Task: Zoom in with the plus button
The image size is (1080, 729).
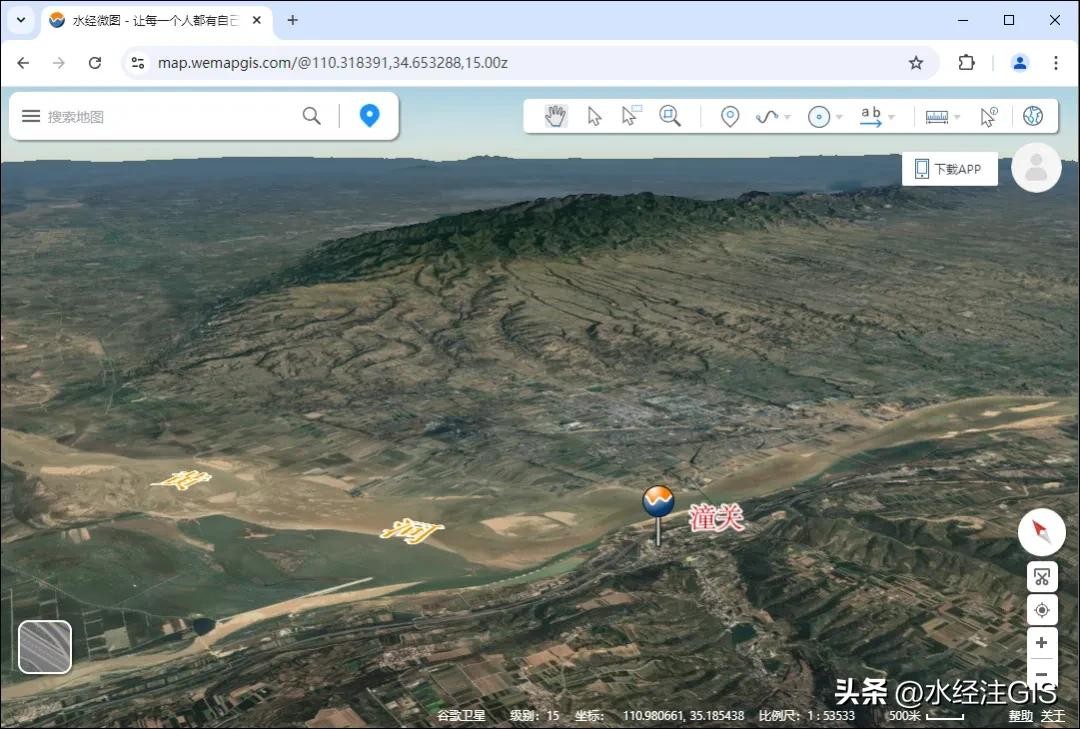Action: coord(1041,643)
